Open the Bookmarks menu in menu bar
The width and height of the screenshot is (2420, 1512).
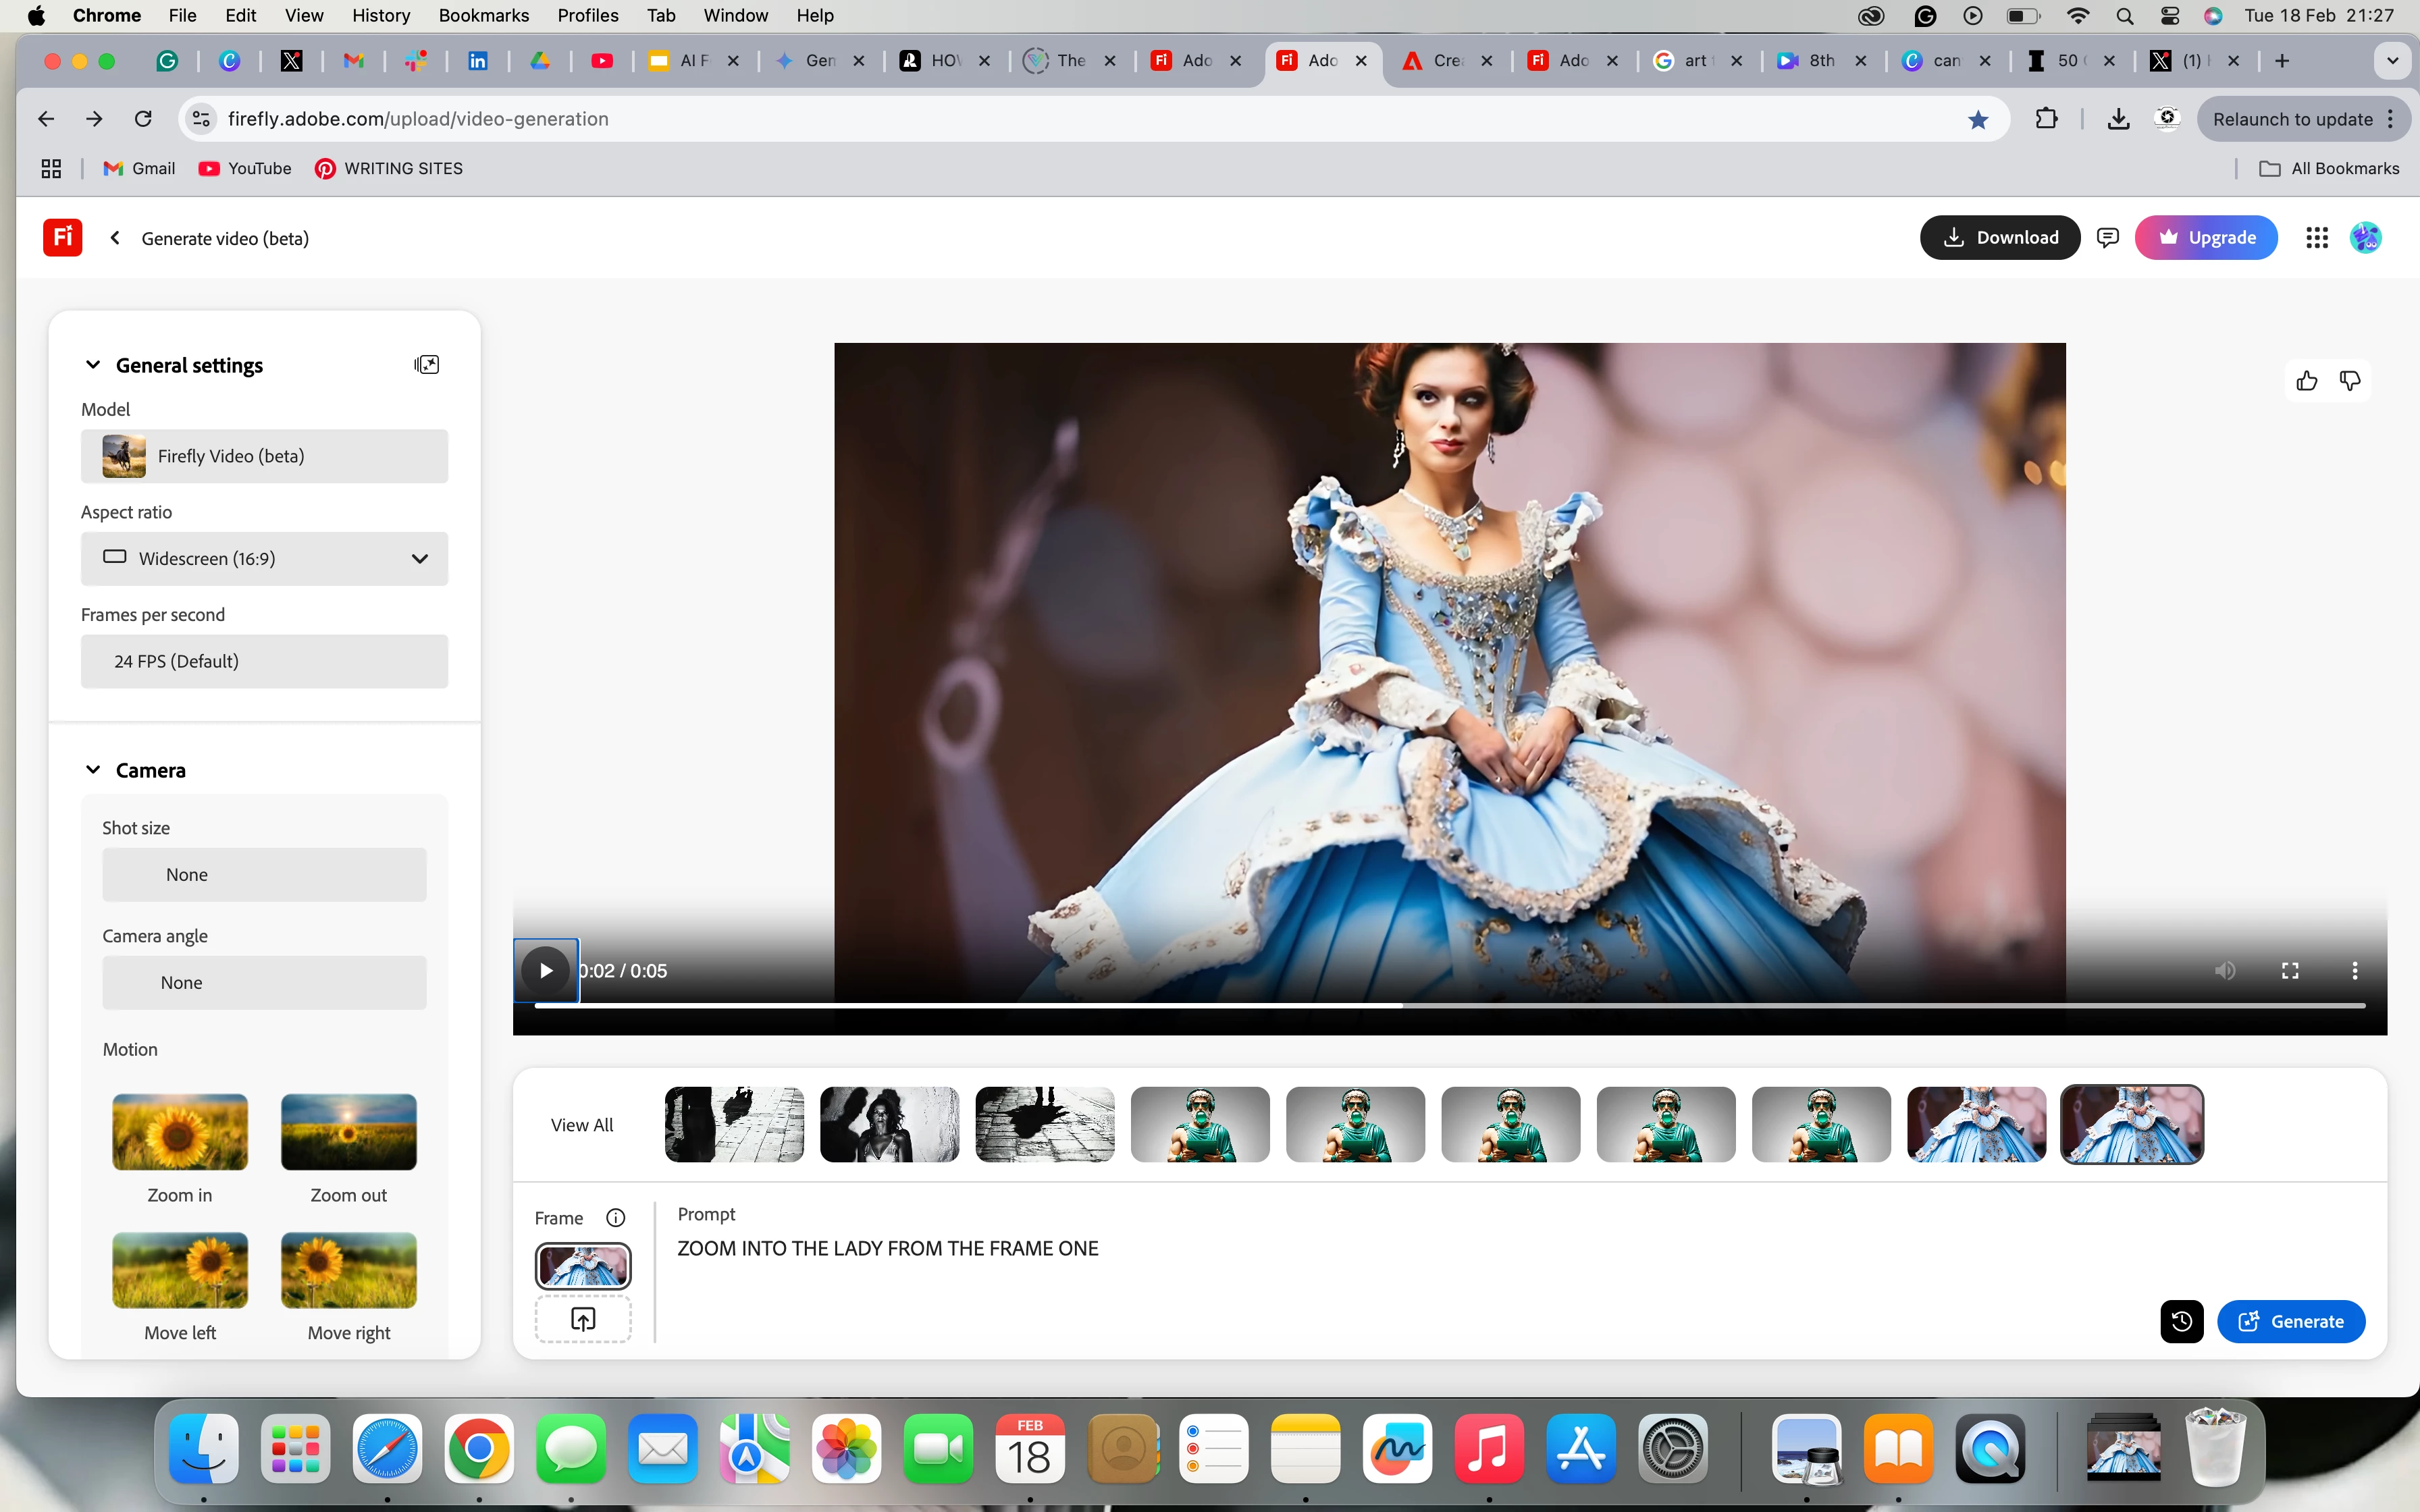483,15
